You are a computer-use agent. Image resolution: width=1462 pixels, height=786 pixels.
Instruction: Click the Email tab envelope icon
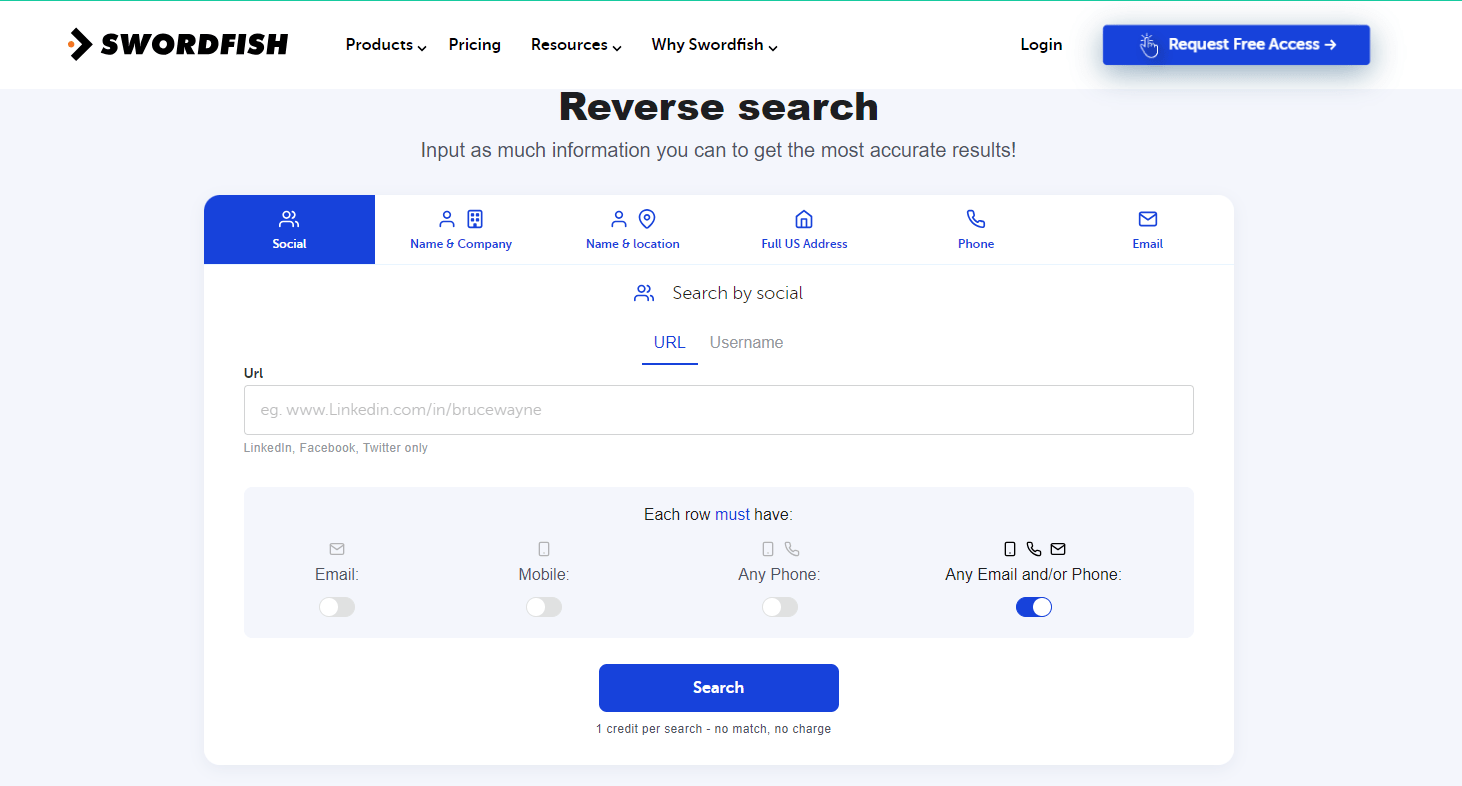tap(1148, 219)
